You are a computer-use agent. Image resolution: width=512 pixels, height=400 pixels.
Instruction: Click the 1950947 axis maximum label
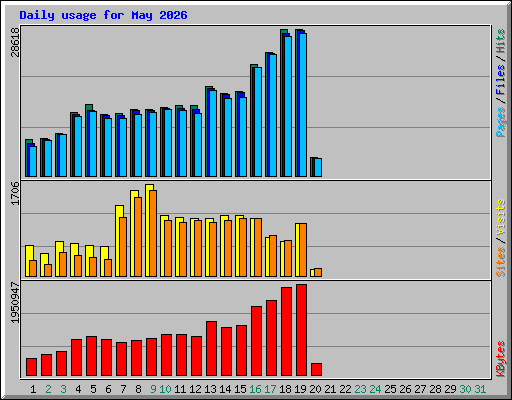(15, 303)
